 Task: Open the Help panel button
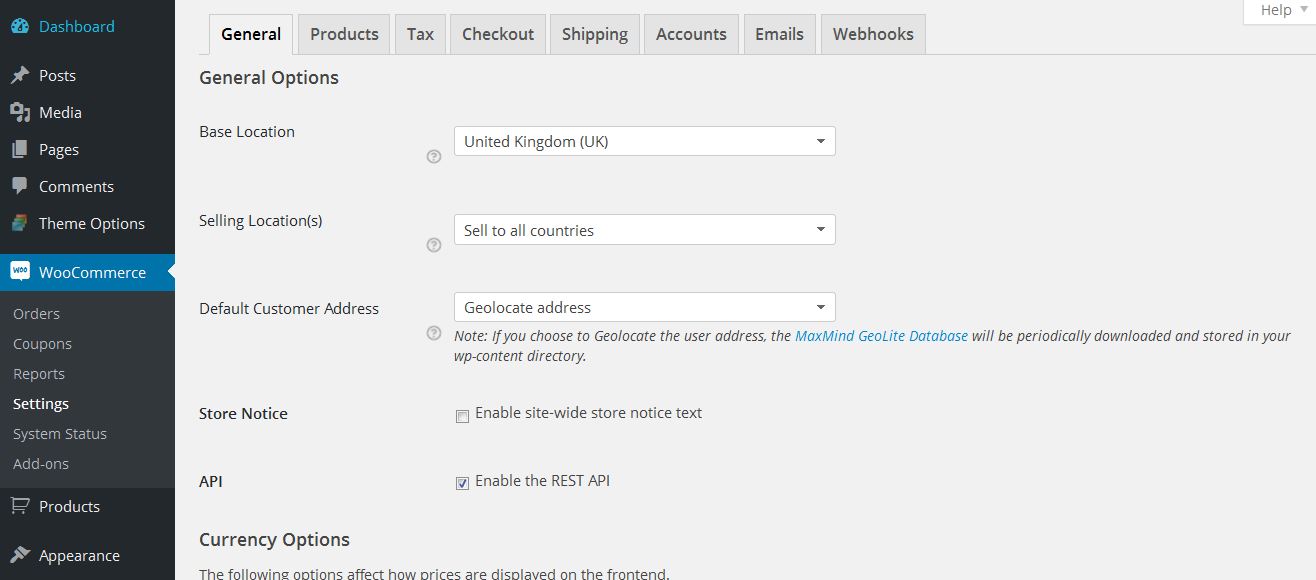point(1277,10)
